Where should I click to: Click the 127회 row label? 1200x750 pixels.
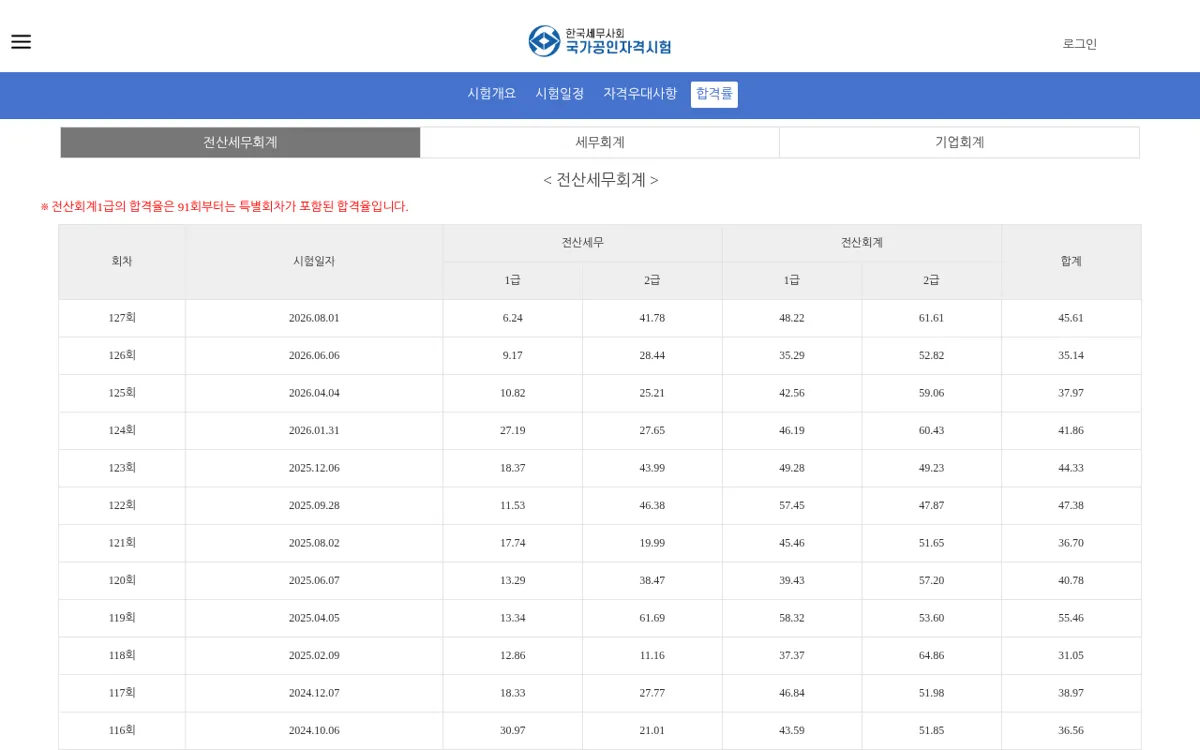[x=122, y=318]
